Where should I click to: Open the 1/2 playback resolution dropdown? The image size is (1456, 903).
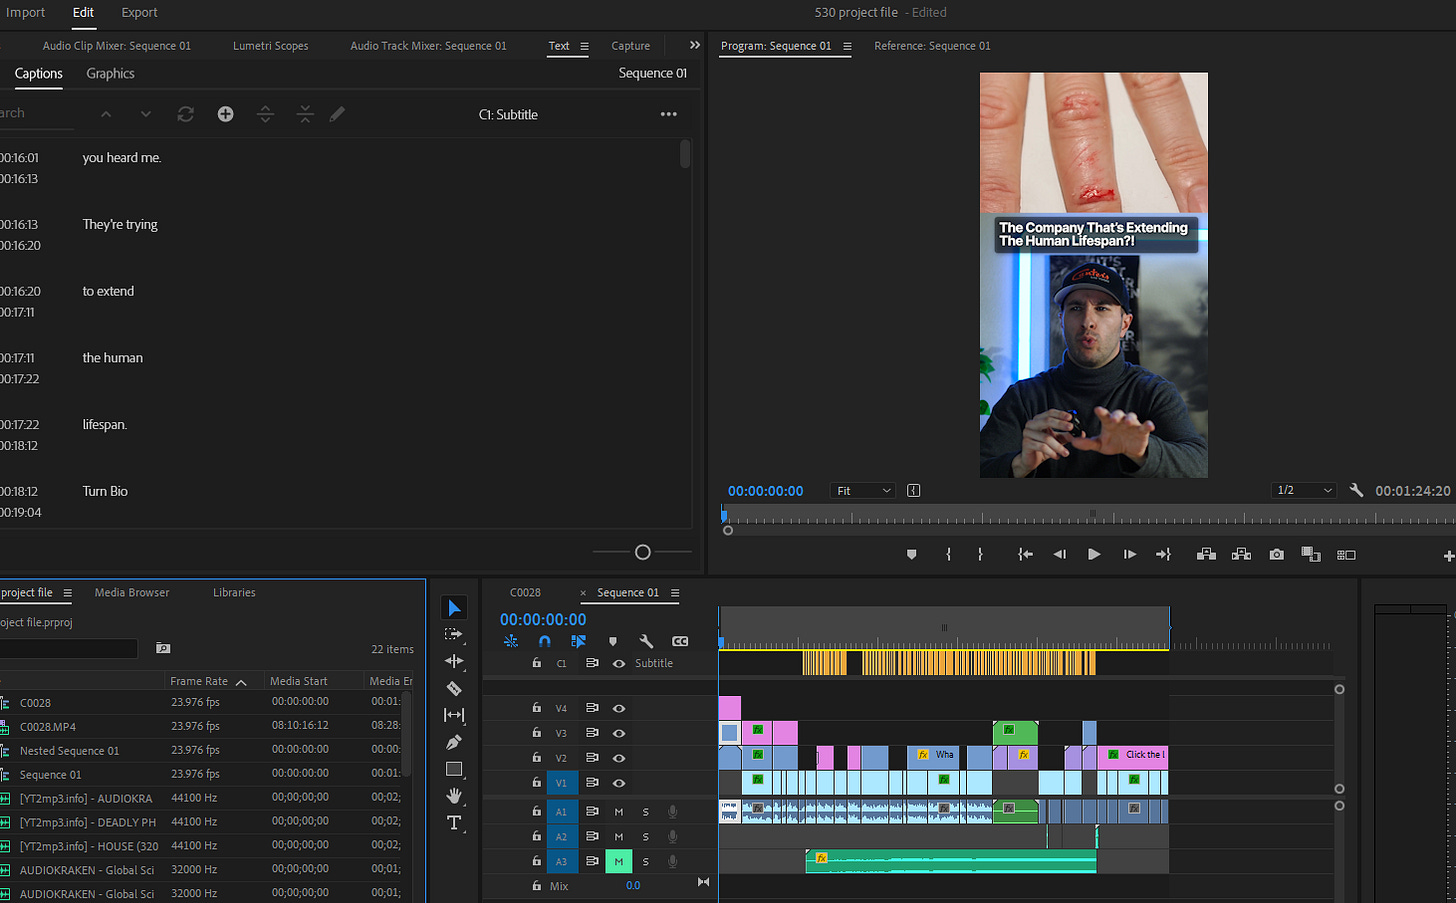tap(1304, 490)
